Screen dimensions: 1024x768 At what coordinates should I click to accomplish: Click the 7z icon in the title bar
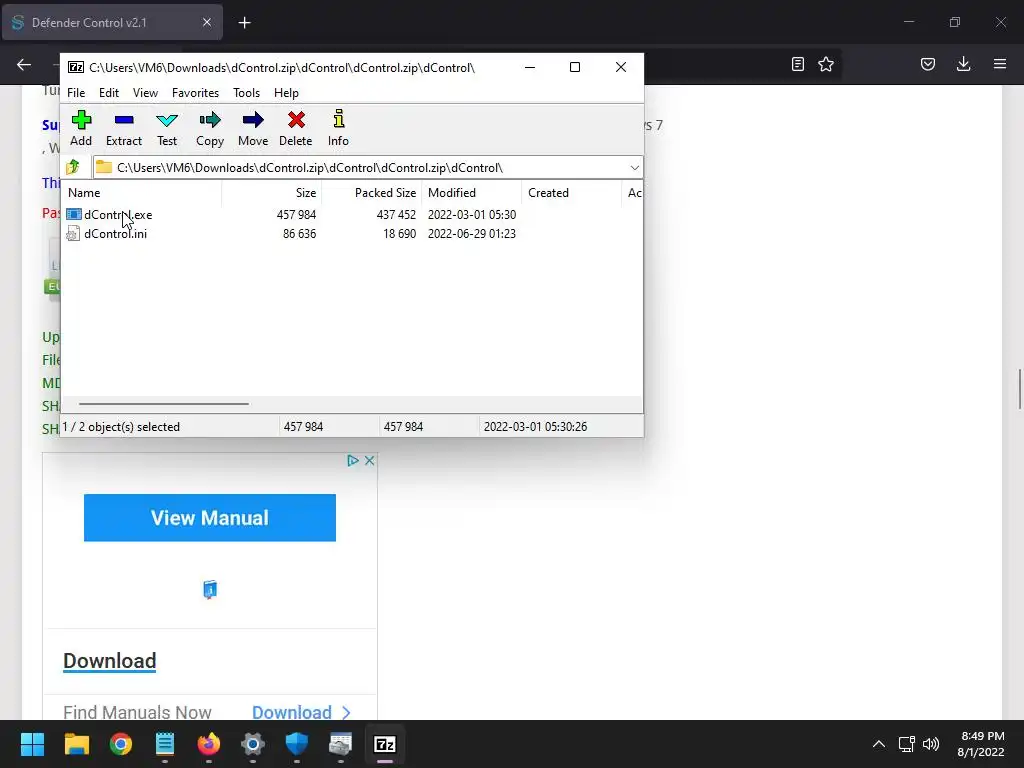pyautogui.click(x=76, y=67)
